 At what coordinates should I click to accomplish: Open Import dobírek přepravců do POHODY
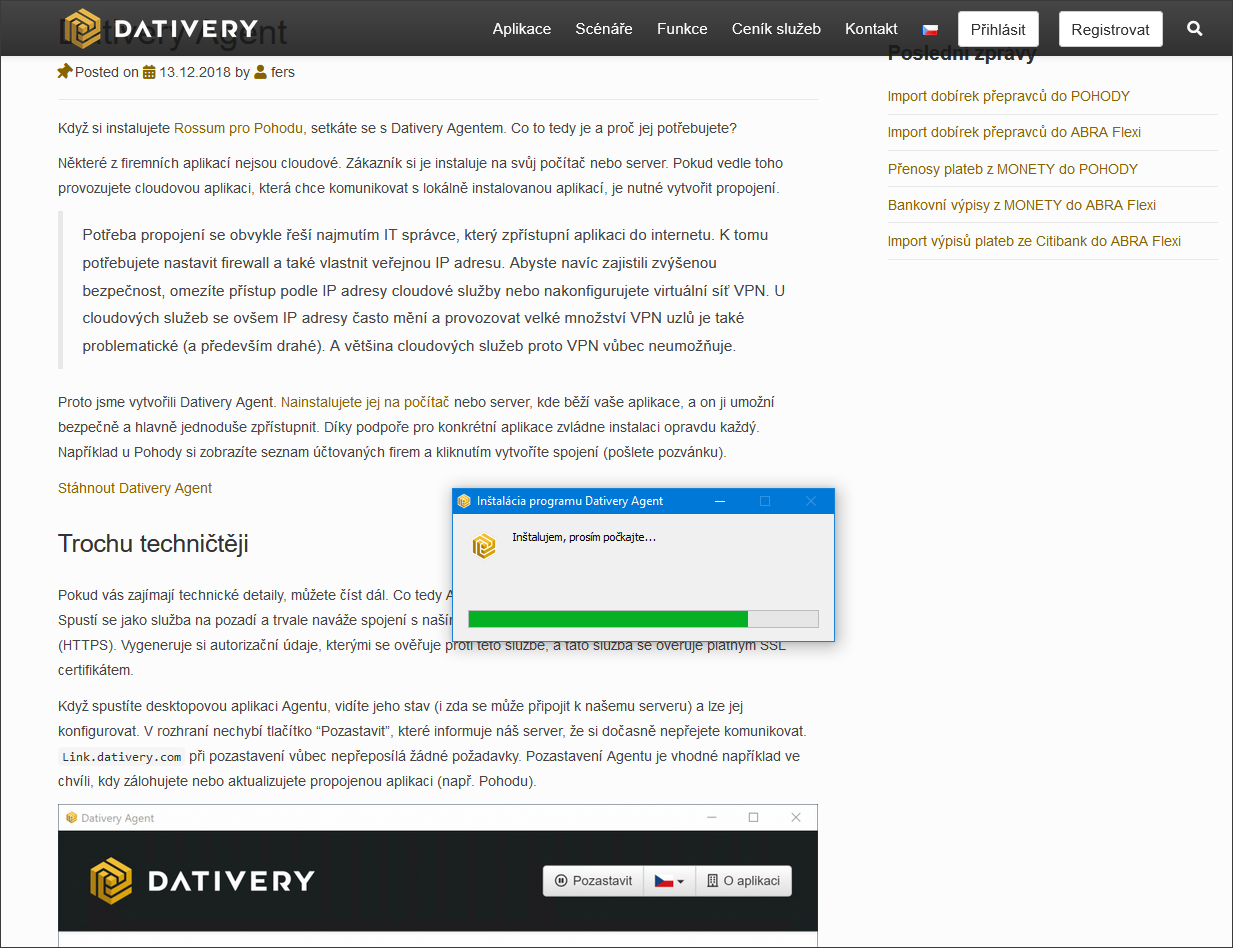(1009, 96)
